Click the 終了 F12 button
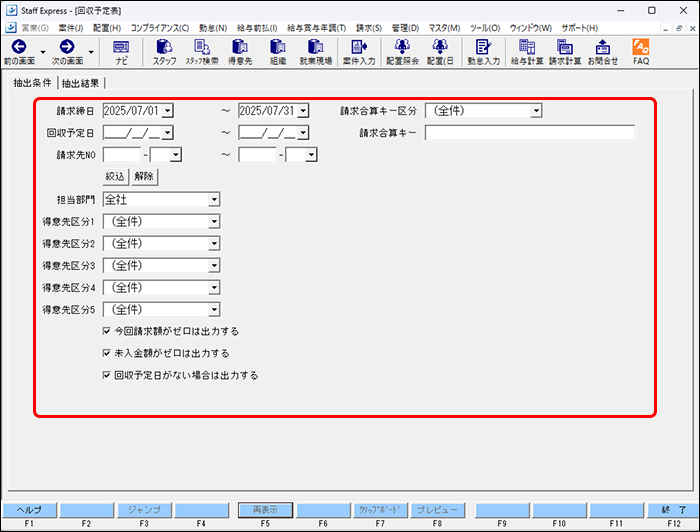Screen dimensions: 700x532 (674, 510)
